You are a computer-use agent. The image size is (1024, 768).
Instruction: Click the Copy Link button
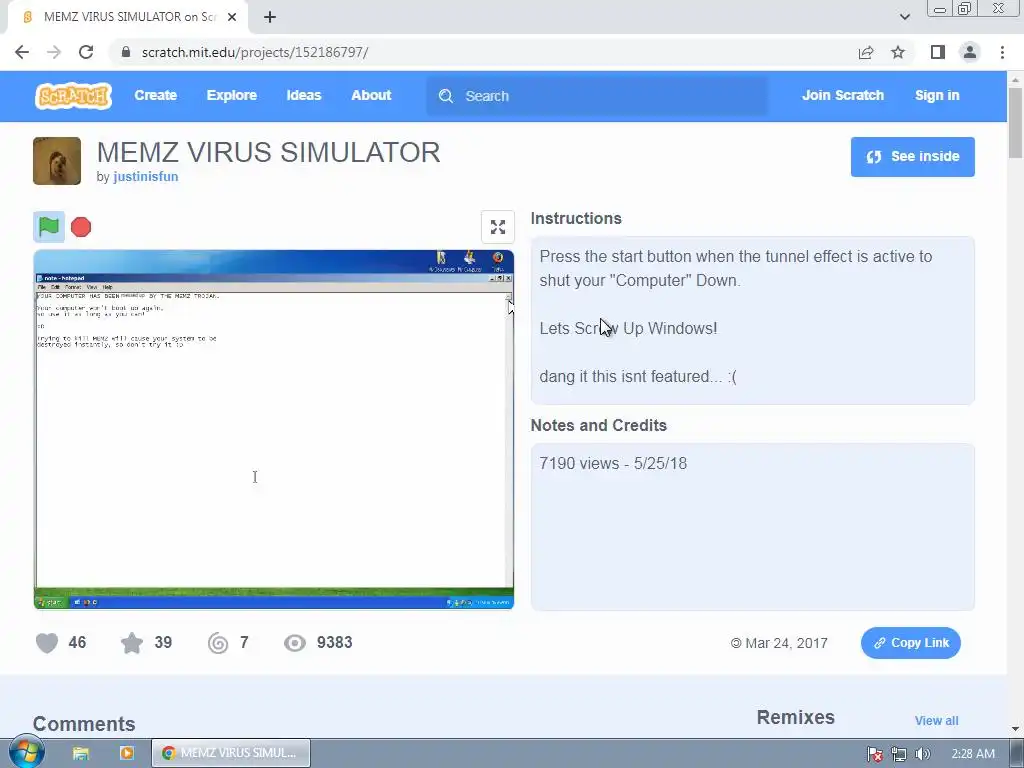[910, 643]
